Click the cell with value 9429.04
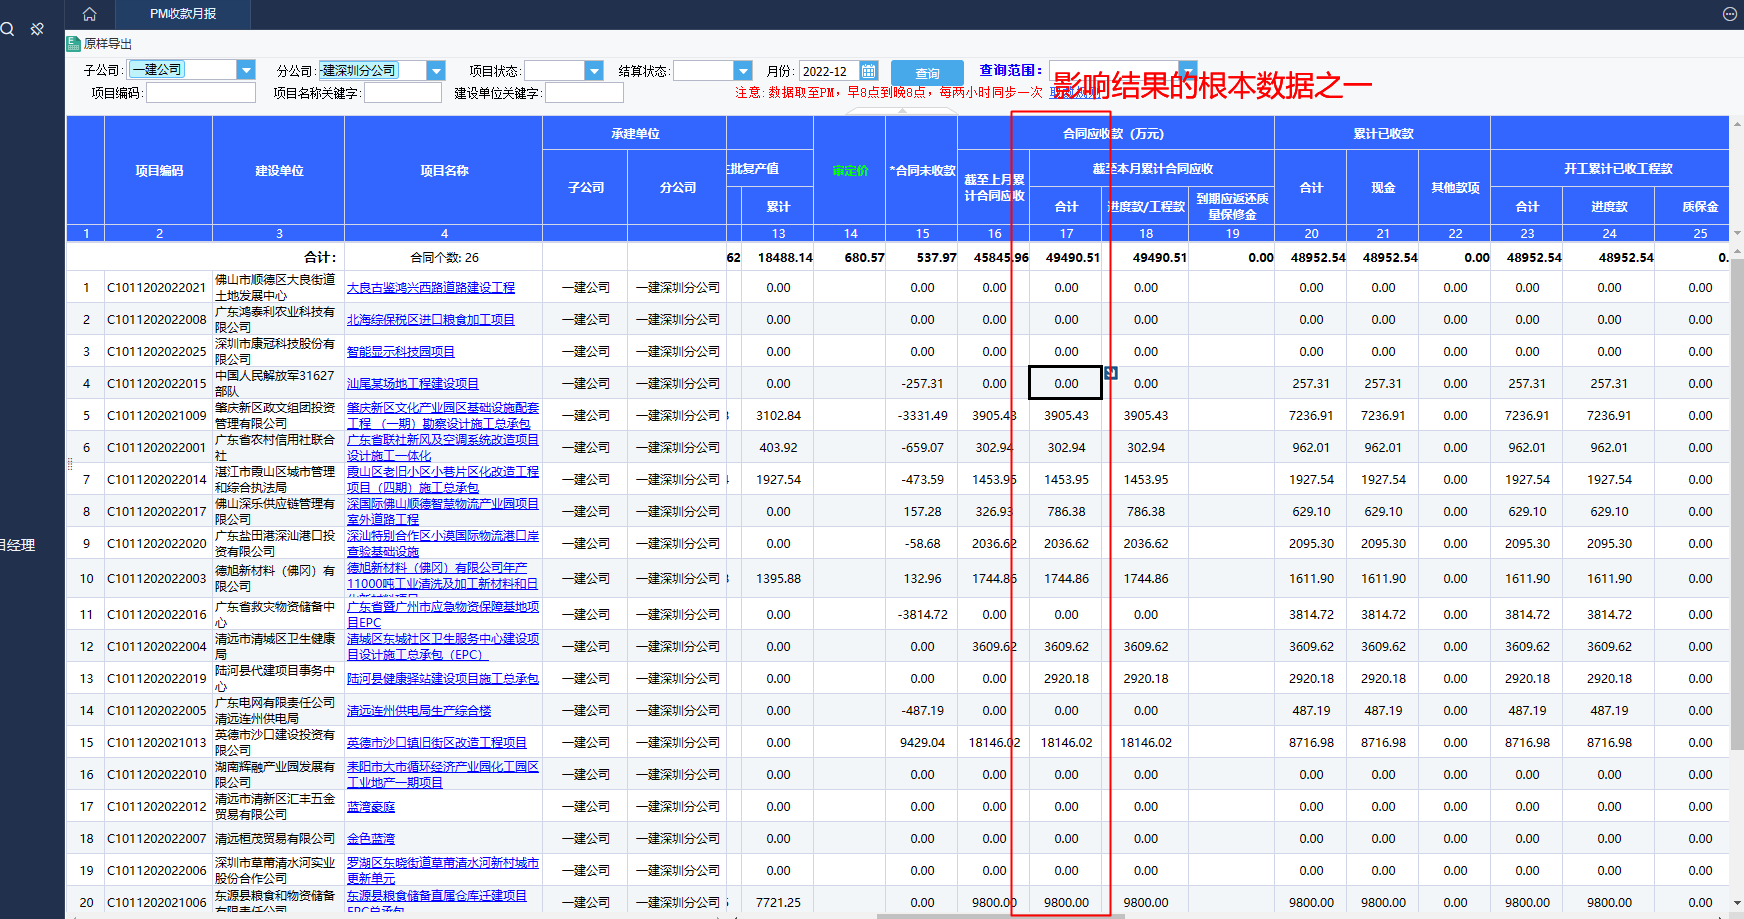Image resolution: width=1744 pixels, height=919 pixels. point(922,742)
